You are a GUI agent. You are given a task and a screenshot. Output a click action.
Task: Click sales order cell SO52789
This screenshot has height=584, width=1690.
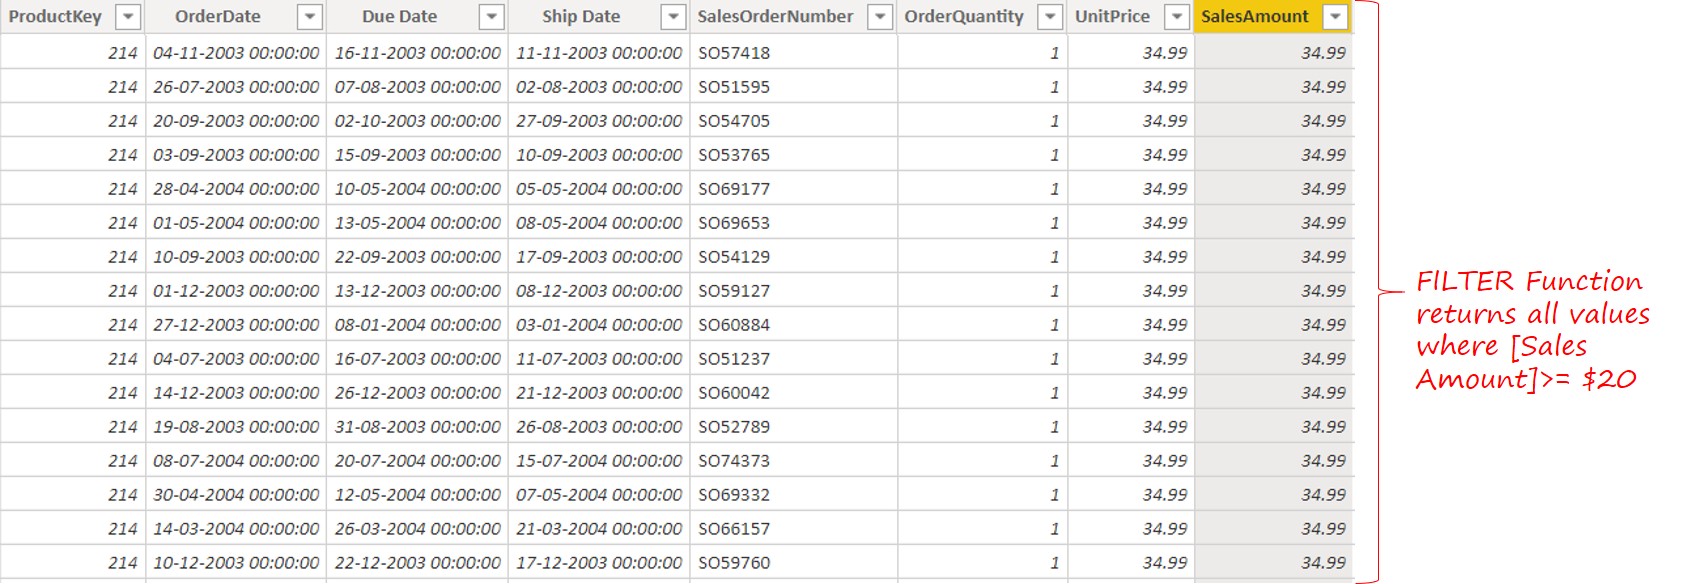[793, 427]
